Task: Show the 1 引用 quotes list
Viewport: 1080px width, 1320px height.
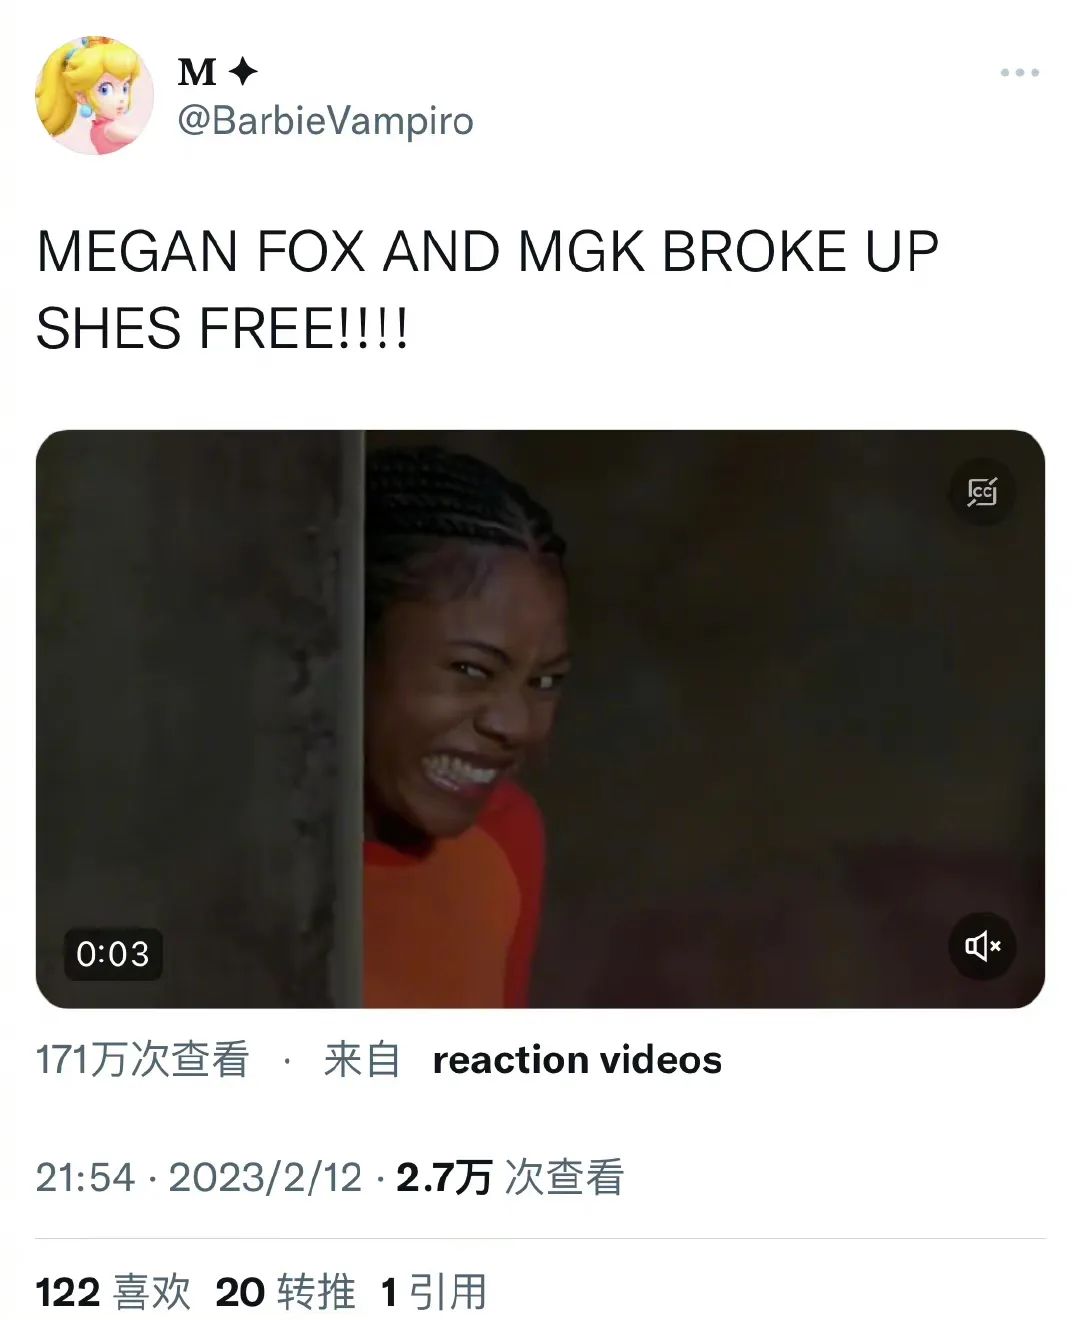Action: pyautogui.click(x=434, y=1292)
